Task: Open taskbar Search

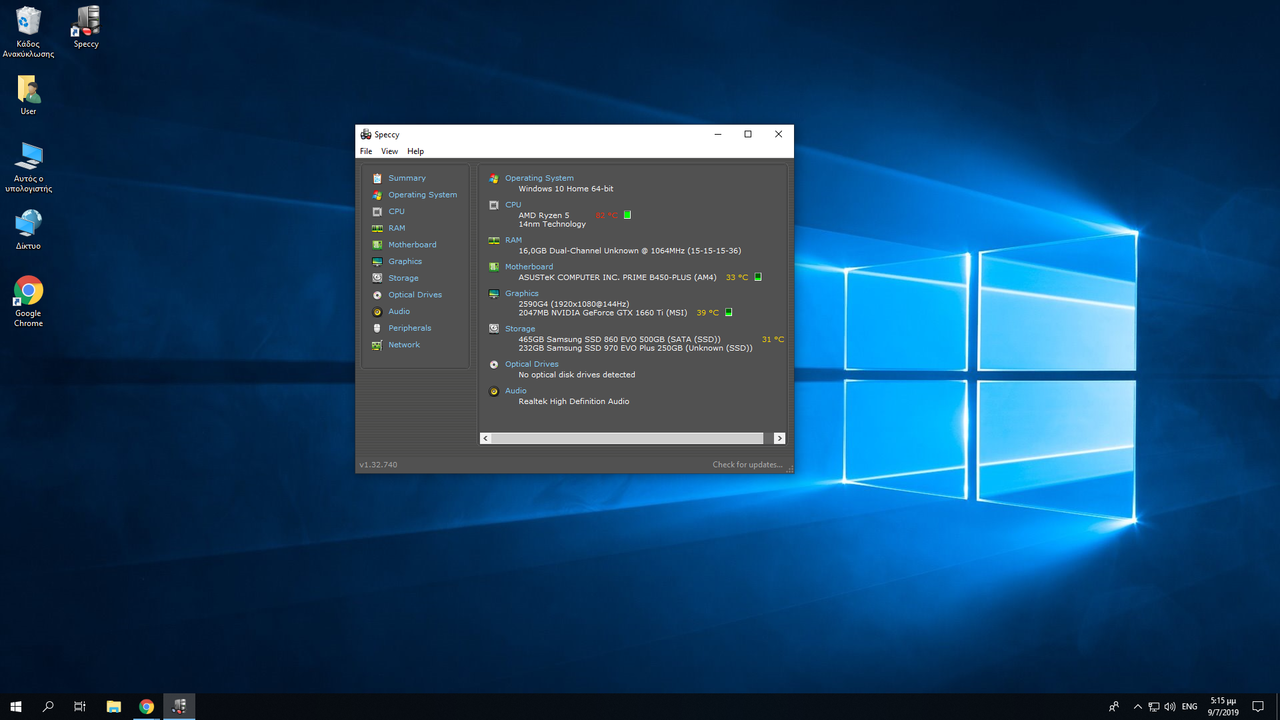Action: coord(48,706)
